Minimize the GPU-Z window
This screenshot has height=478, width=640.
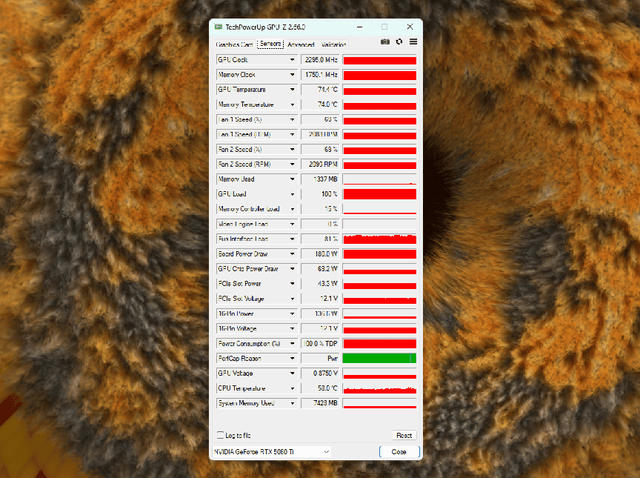pos(360,27)
